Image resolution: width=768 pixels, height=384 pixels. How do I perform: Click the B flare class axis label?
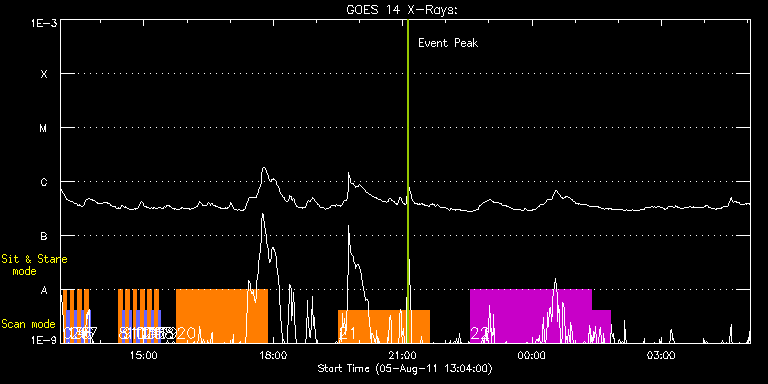coord(44,236)
